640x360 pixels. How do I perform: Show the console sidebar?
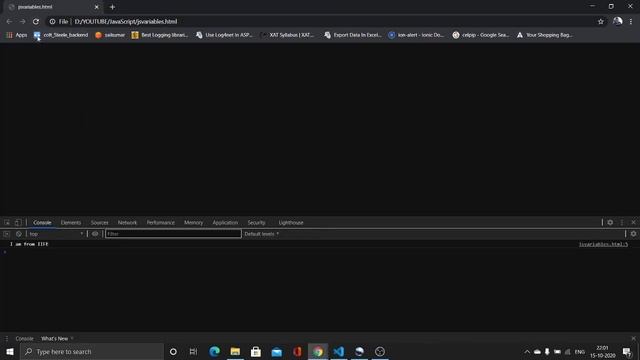coord(7,234)
